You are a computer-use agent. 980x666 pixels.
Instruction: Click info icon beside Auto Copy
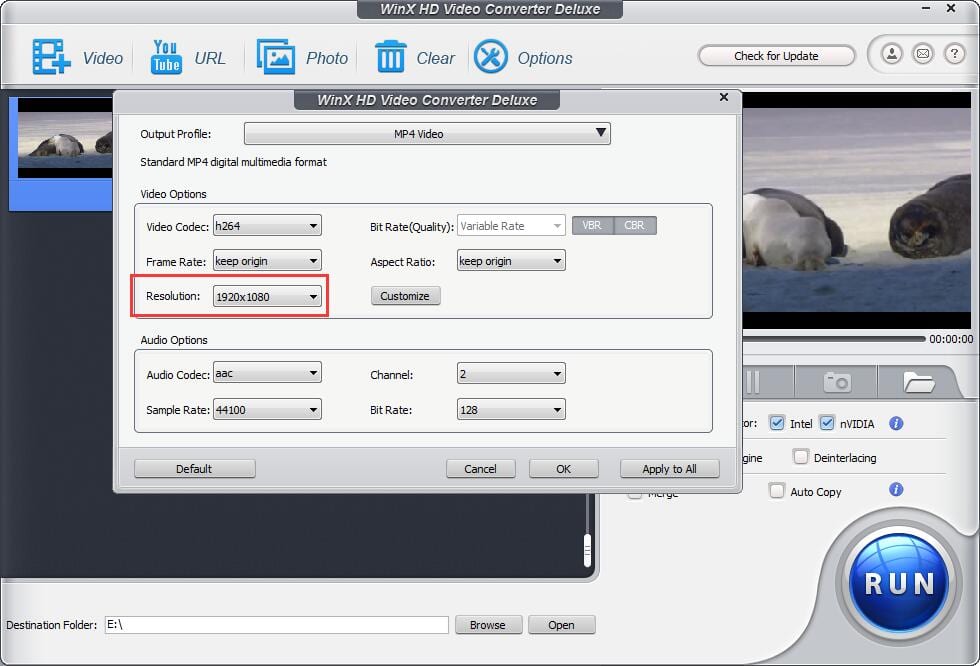[x=896, y=490]
